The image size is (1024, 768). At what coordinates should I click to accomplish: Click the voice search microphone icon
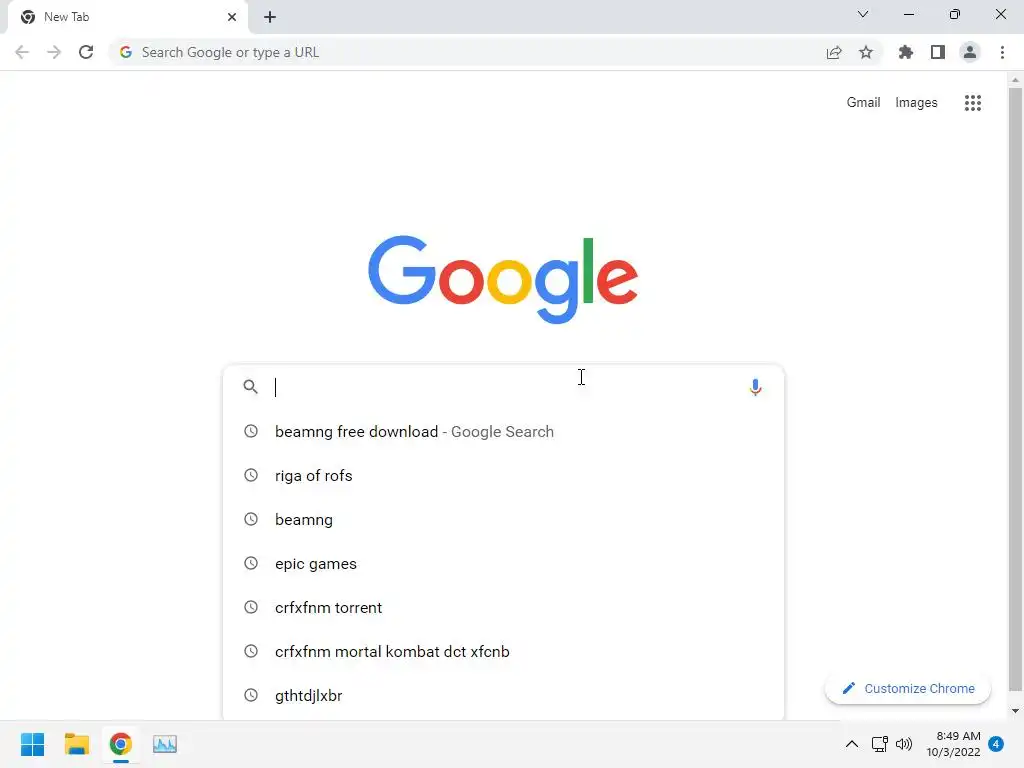click(x=755, y=387)
